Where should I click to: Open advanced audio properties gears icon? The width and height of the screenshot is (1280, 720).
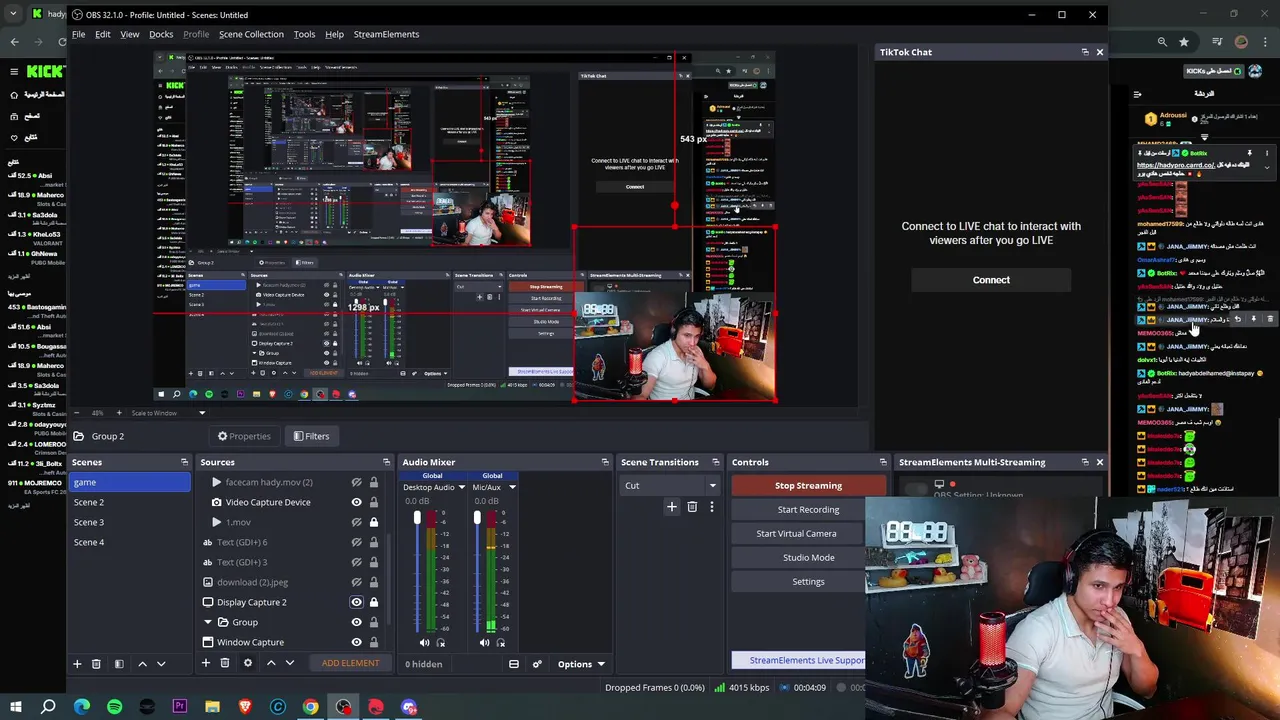pos(537,664)
